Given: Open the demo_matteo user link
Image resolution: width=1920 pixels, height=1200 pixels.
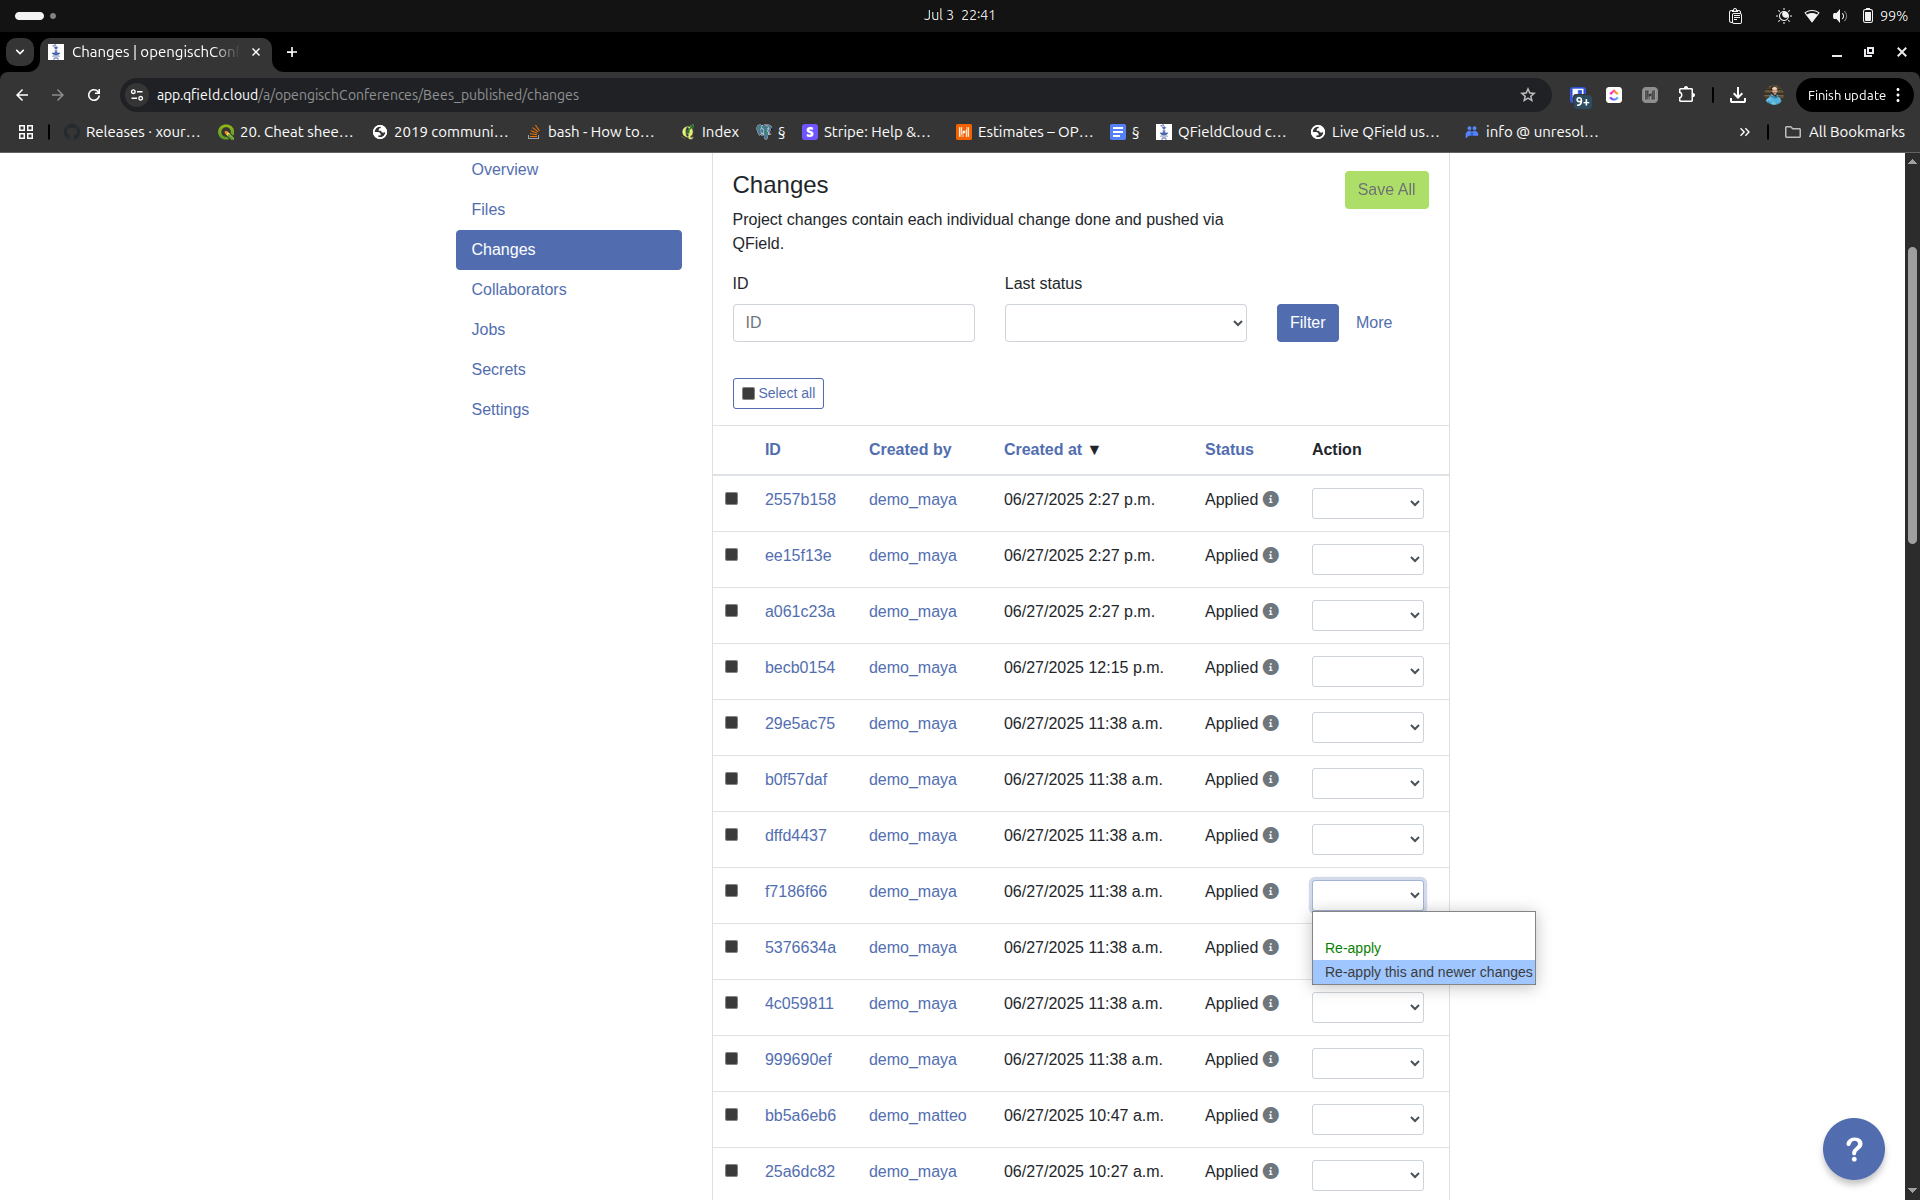Looking at the screenshot, I should tap(917, 1115).
